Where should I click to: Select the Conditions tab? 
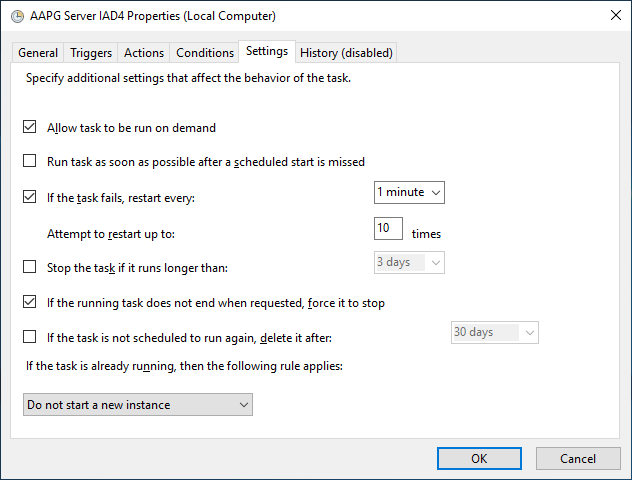pyautogui.click(x=205, y=53)
